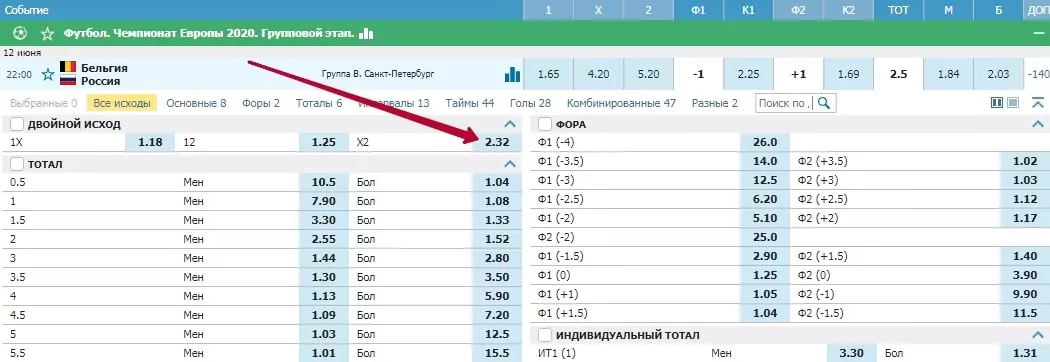Collapse the ИНДИВИДУАЛЬНЫЙ ТОТАЛ section
Viewport: 1050px width, 362px height.
1038,335
